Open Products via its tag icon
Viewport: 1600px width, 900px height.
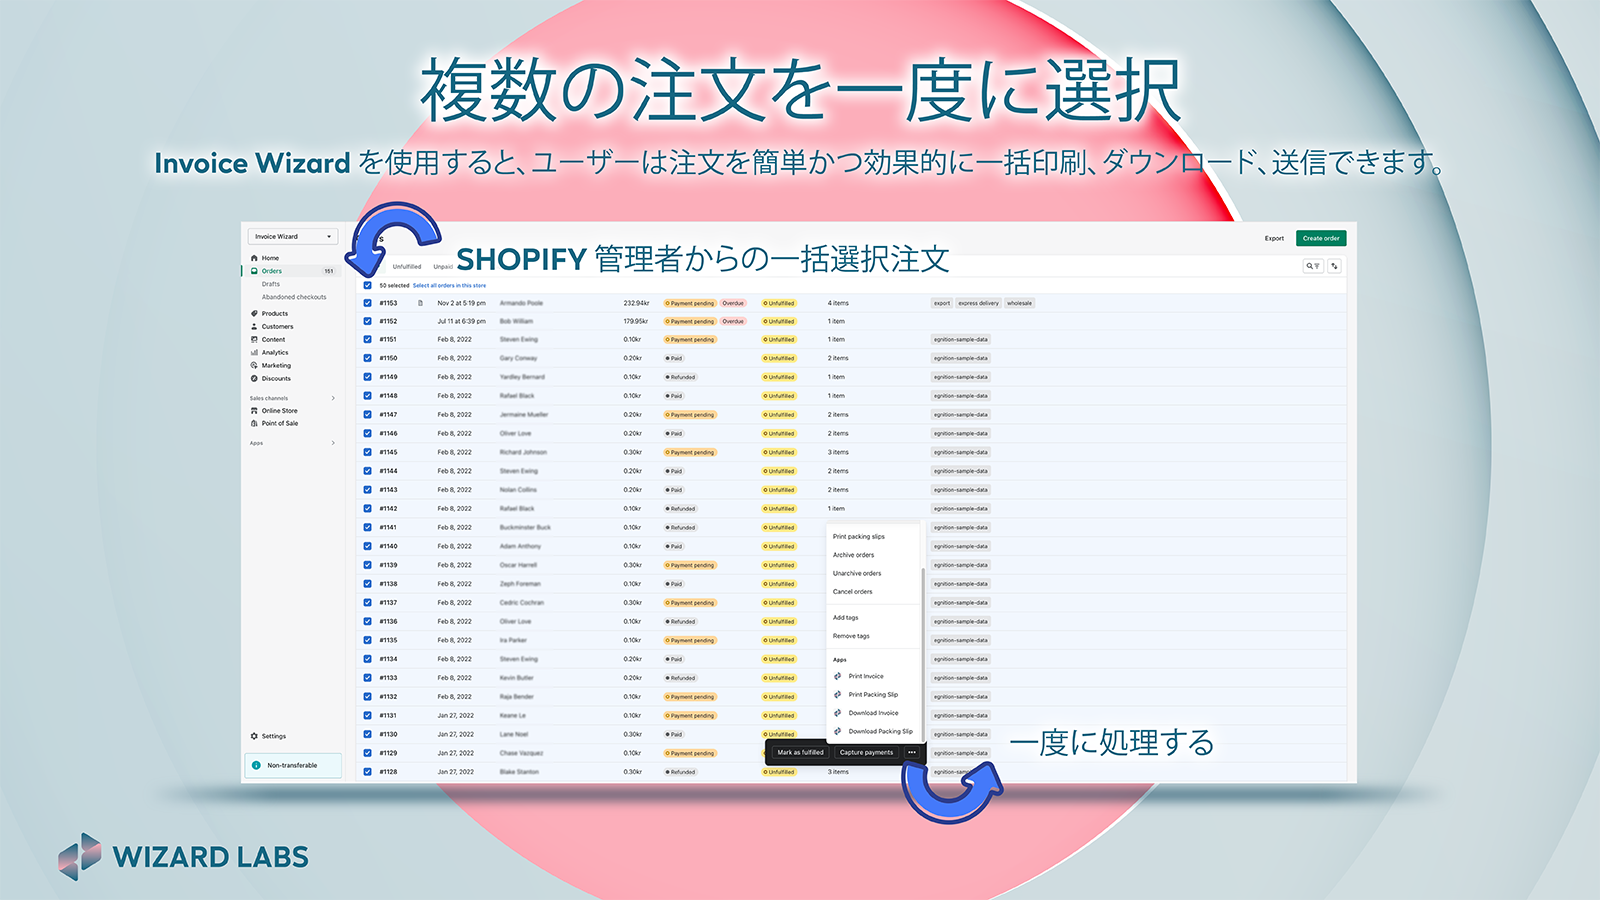coord(254,314)
